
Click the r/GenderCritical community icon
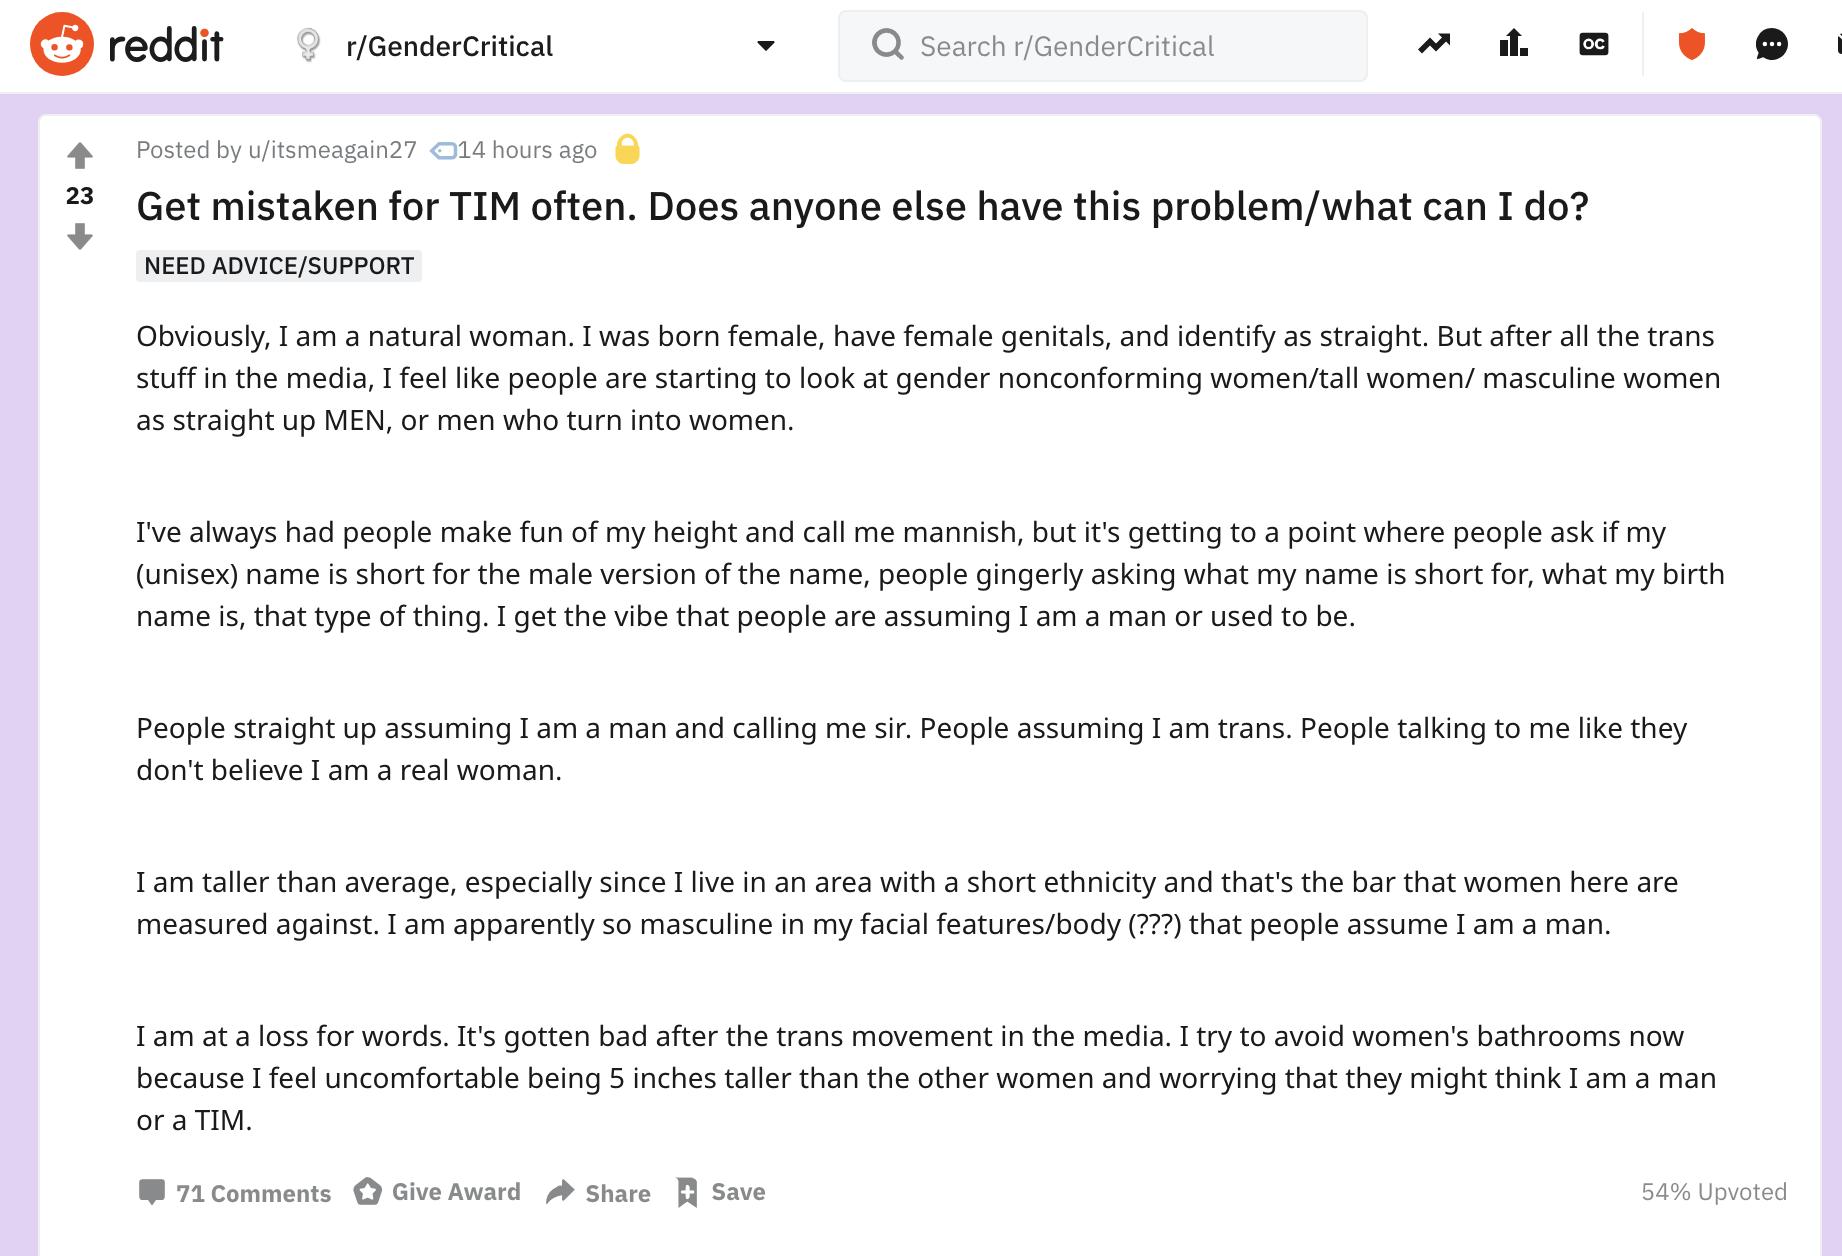click(309, 45)
